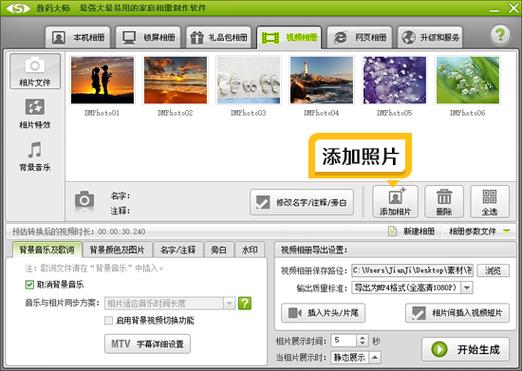
Task: Open the 输出质量标准 dropdown
Action: click(412, 287)
